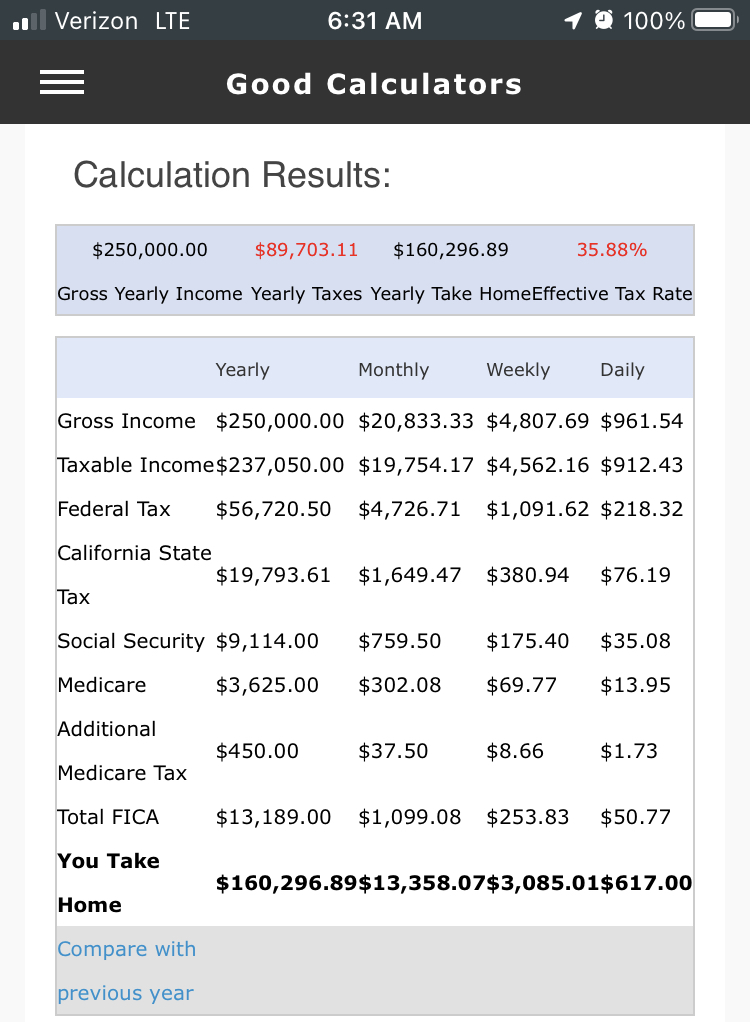Tap the $89,703.11 yearly taxes figure
This screenshot has width=750, height=1022.
[x=306, y=250]
